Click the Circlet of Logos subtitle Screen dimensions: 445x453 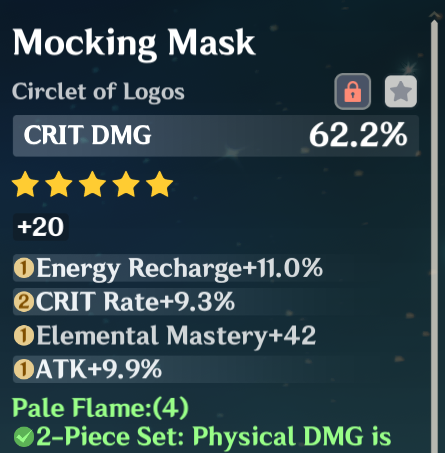[98, 92]
